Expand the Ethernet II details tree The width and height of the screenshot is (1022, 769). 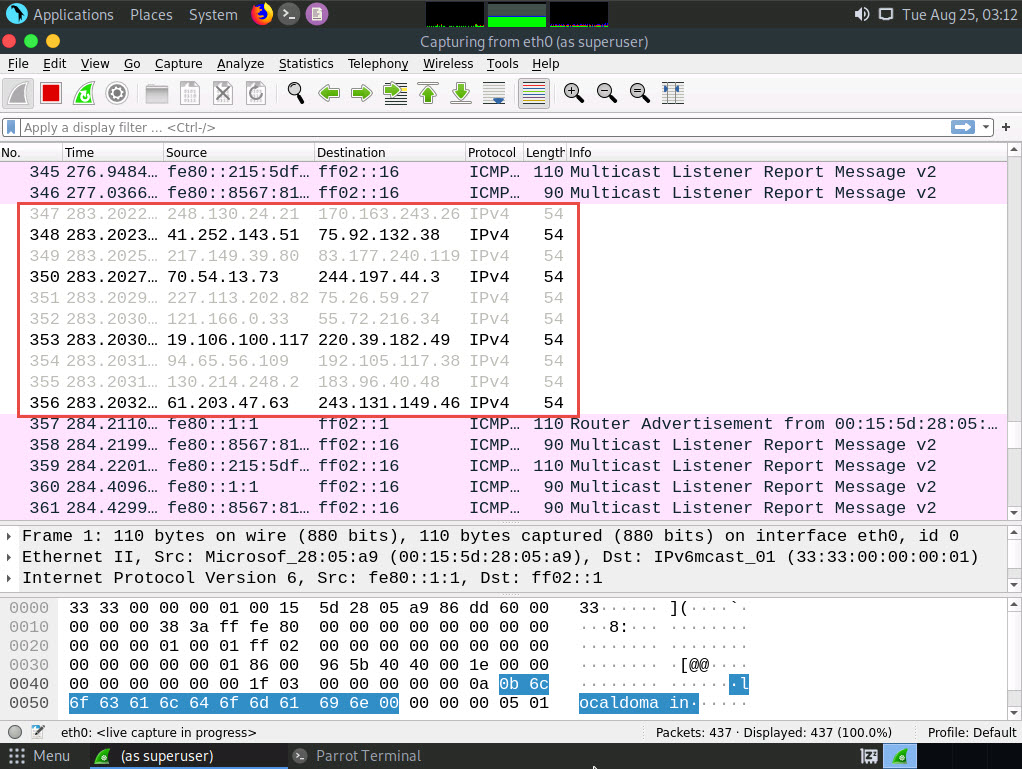point(8,557)
